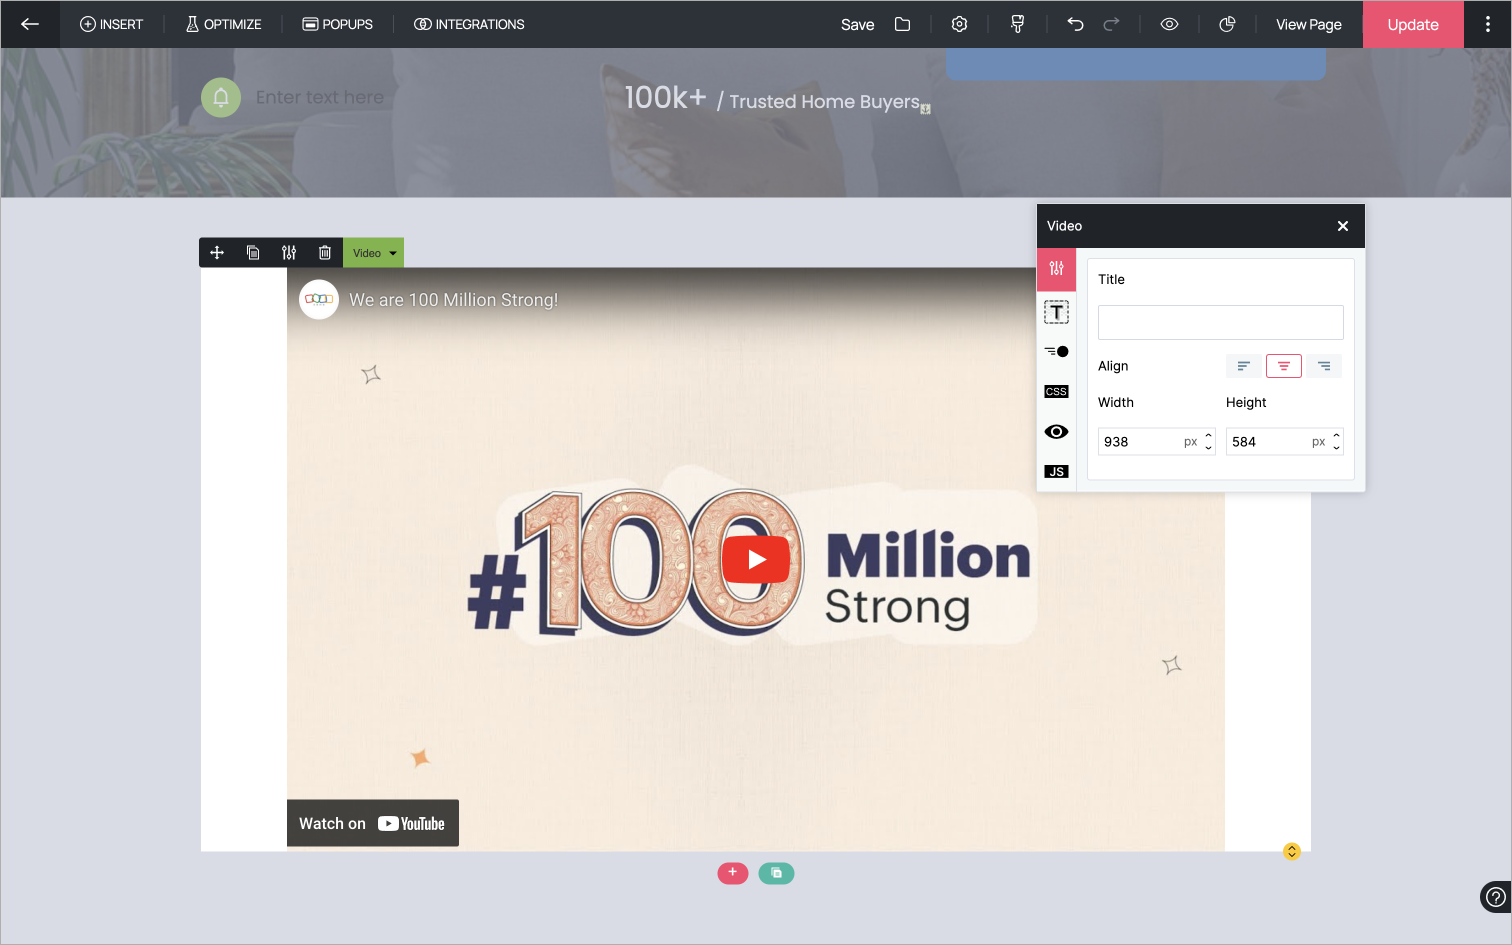Click the Update button
The height and width of the screenshot is (945, 1512).
[x=1413, y=24]
